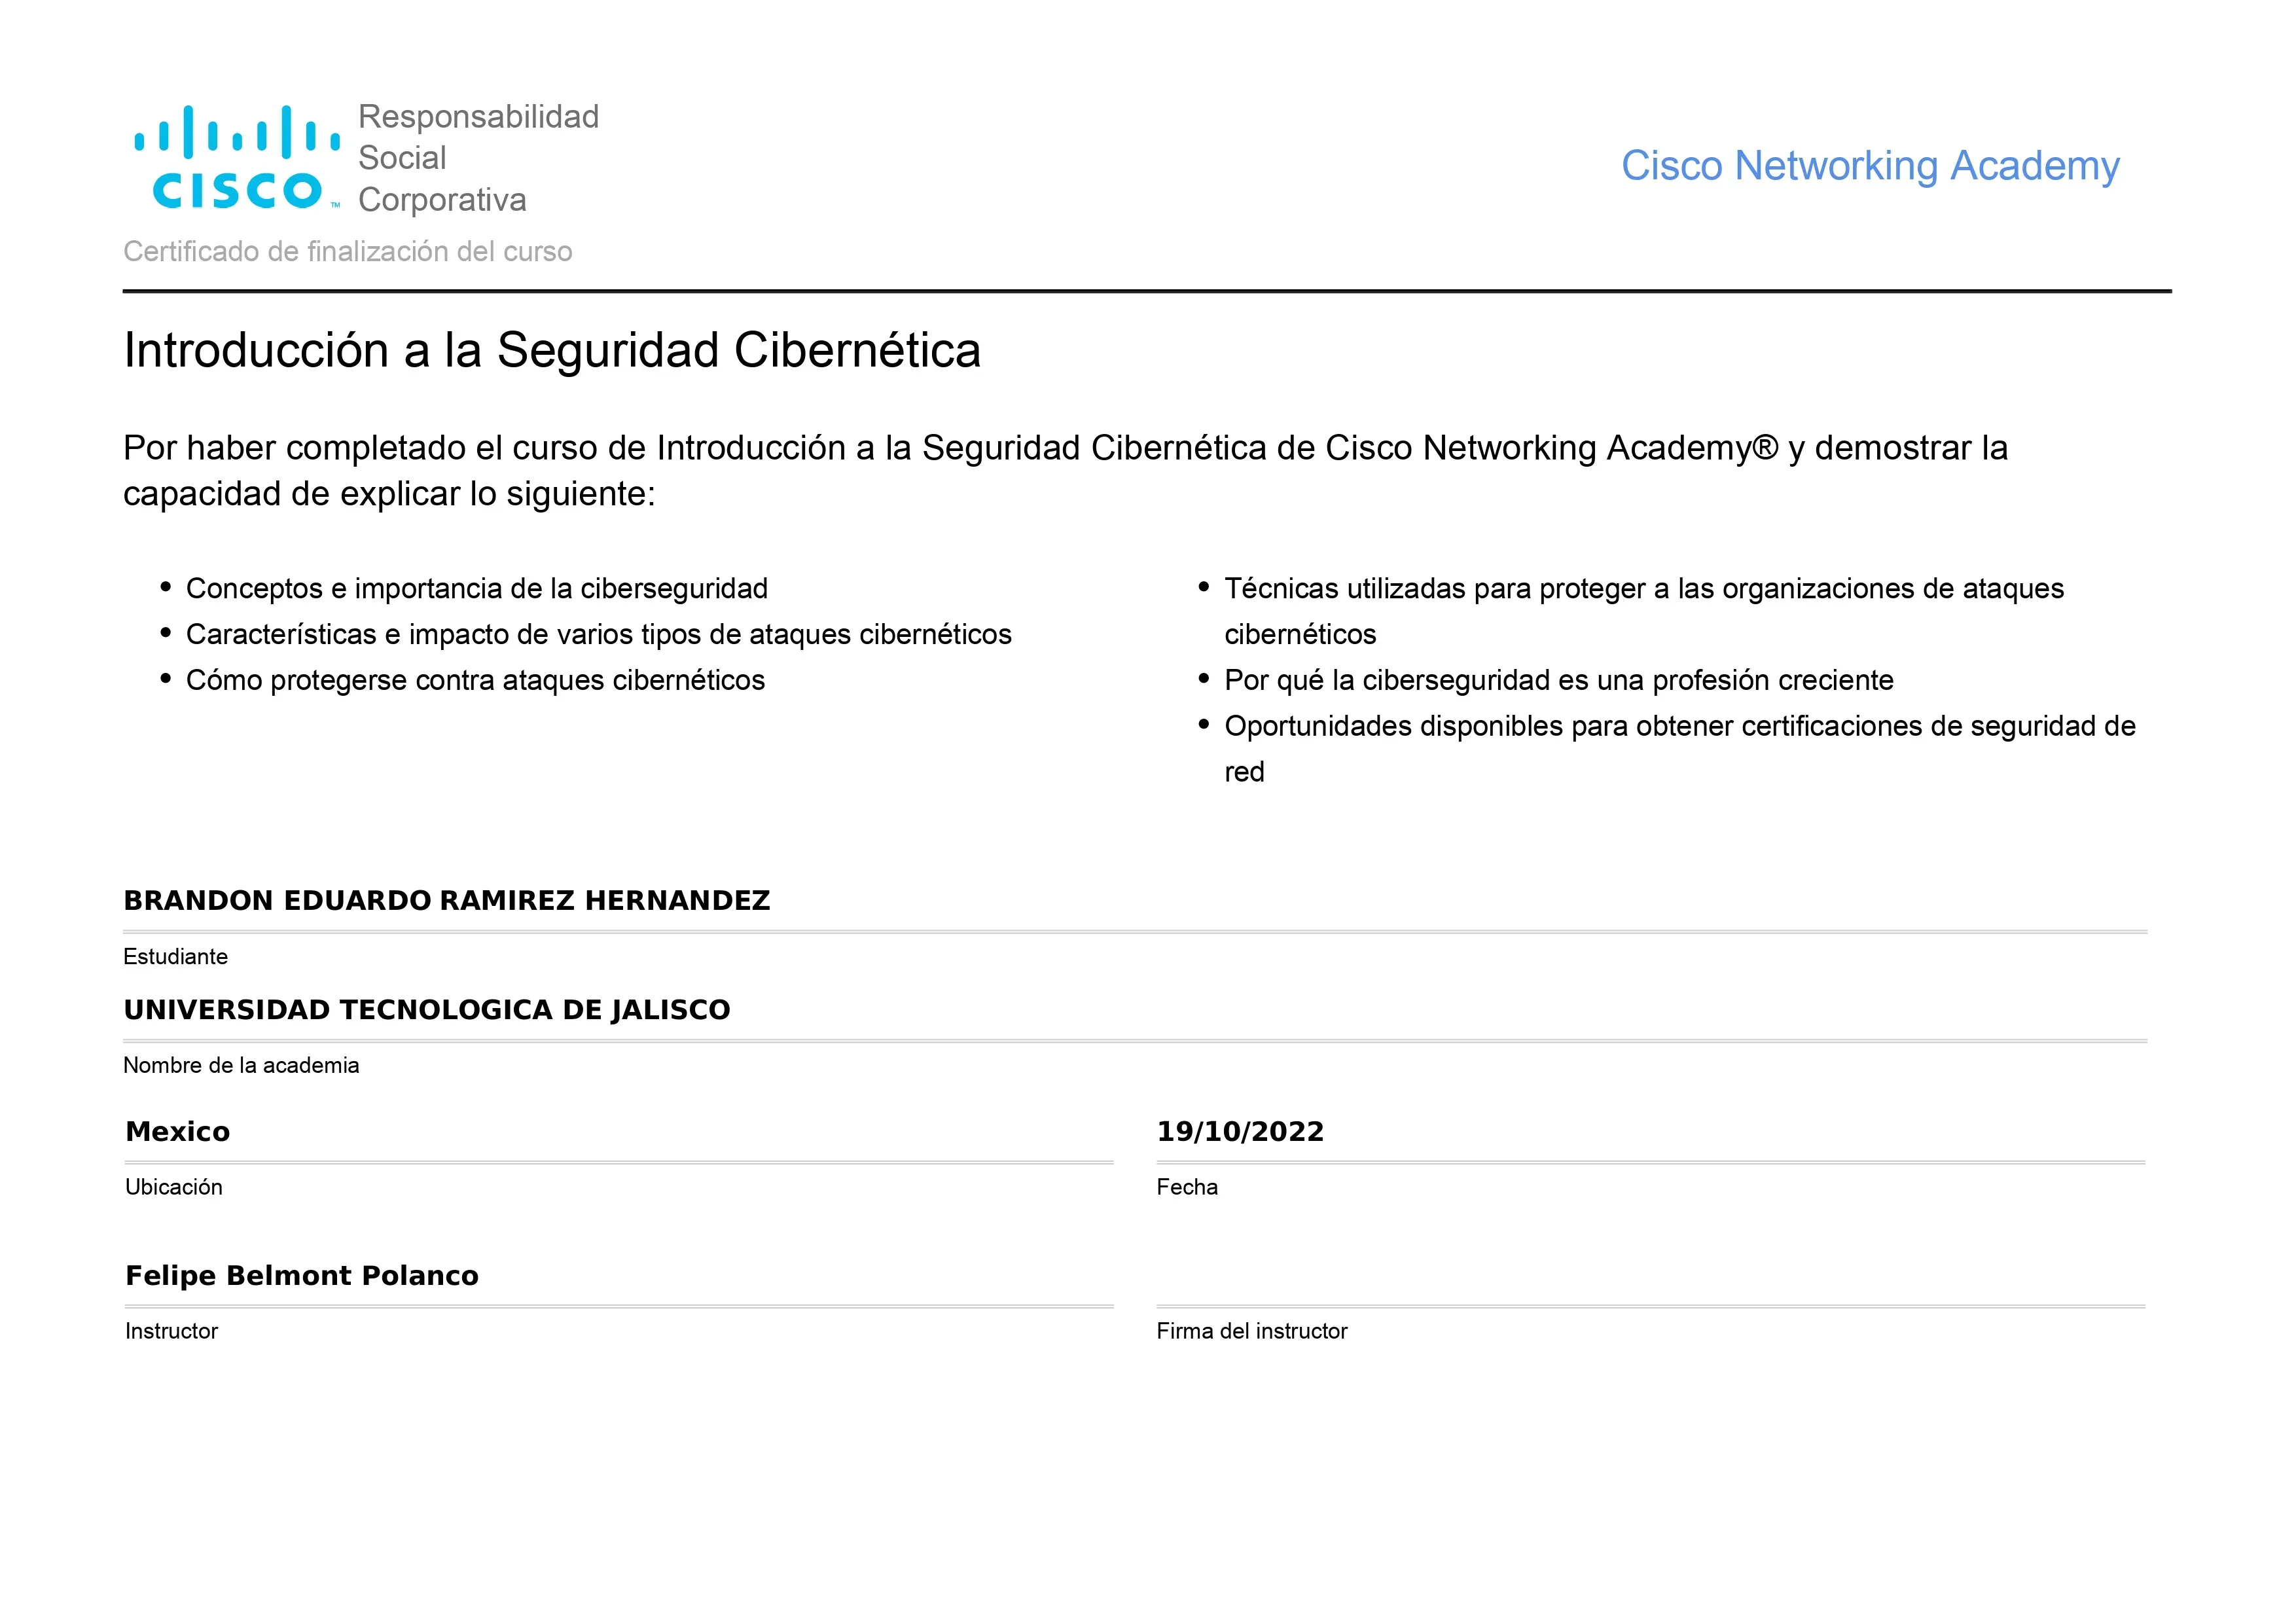Click the 'Responsabilidad Social Corporativa' text

[478, 158]
